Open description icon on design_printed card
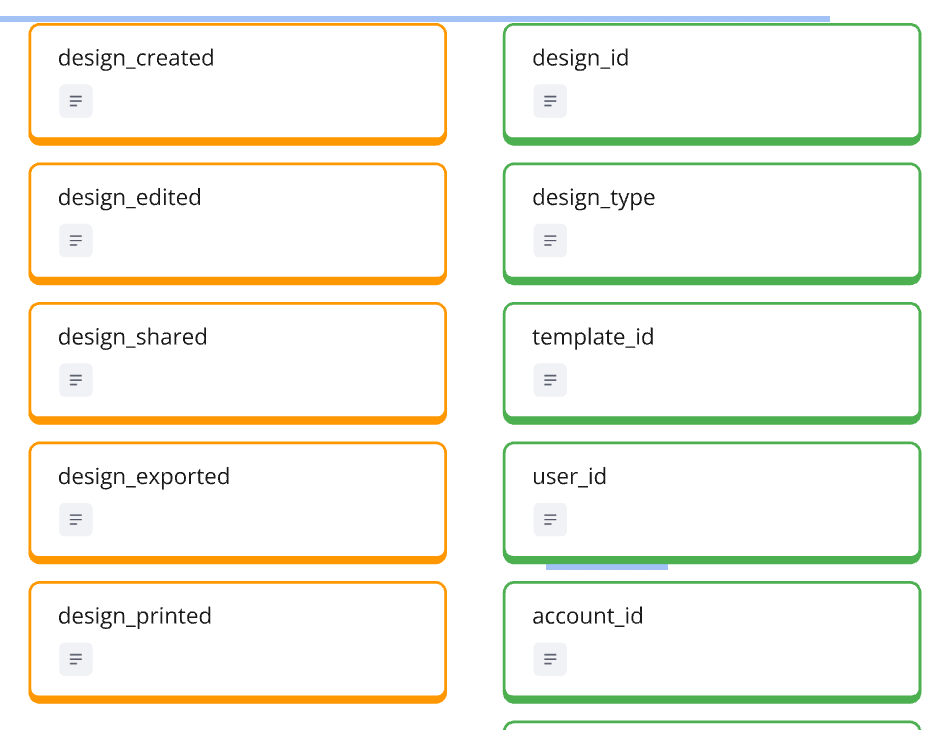The height and width of the screenshot is (730, 948). click(76, 659)
